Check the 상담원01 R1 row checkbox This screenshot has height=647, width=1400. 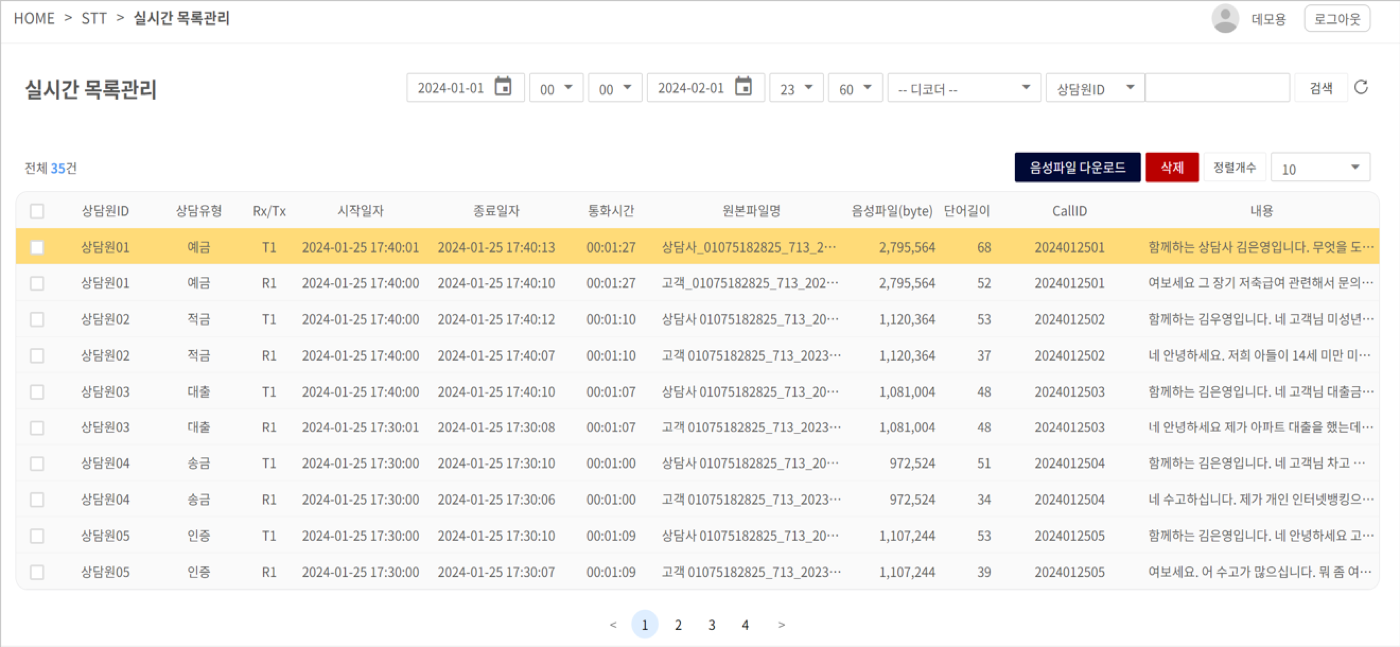[37, 283]
